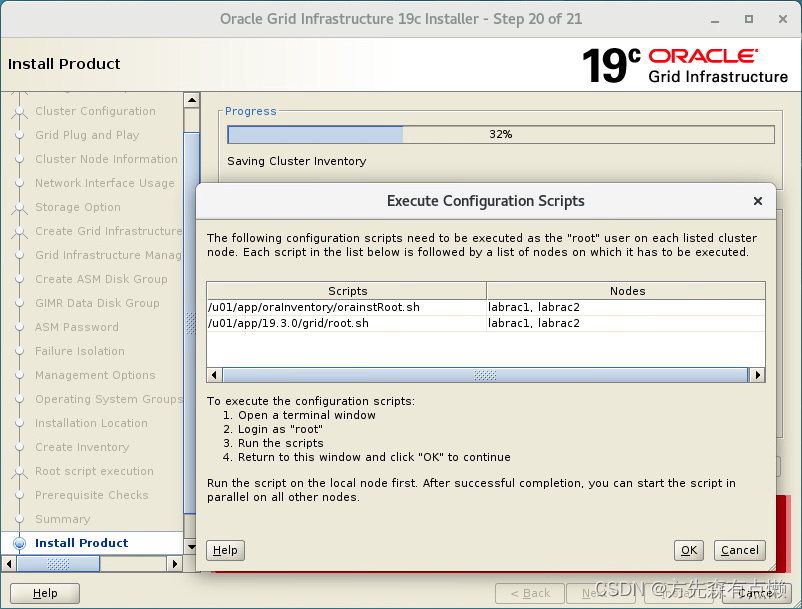Click the Back button in installer
The width and height of the screenshot is (802, 609).
tap(530, 593)
